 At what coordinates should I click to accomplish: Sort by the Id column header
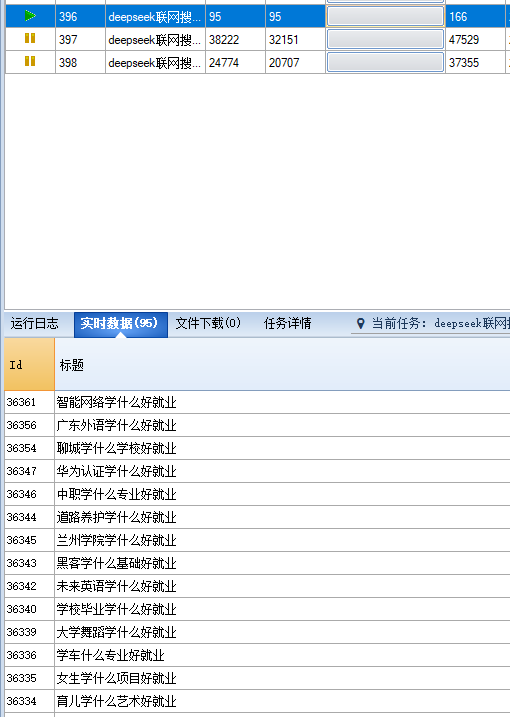pyautogui.click(x=29, y=364)
